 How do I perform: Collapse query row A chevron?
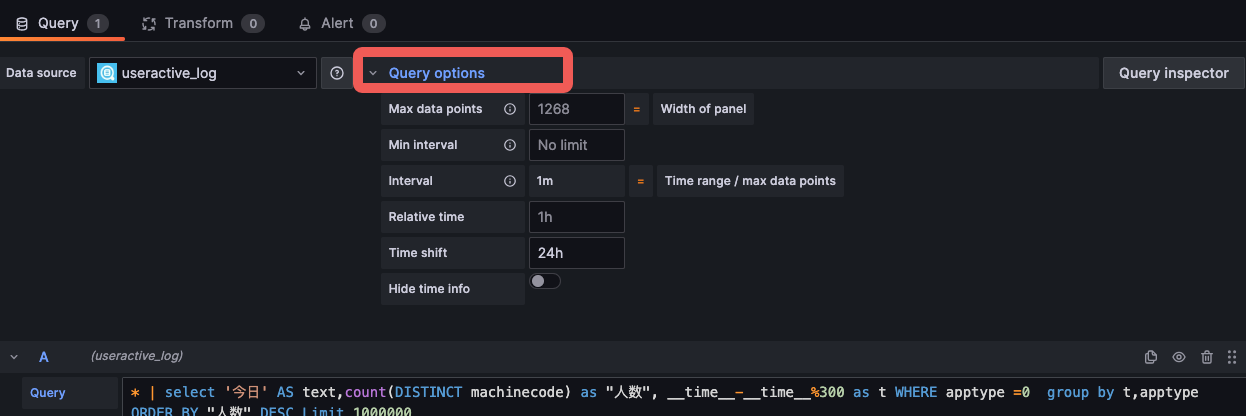coord(14,357)
